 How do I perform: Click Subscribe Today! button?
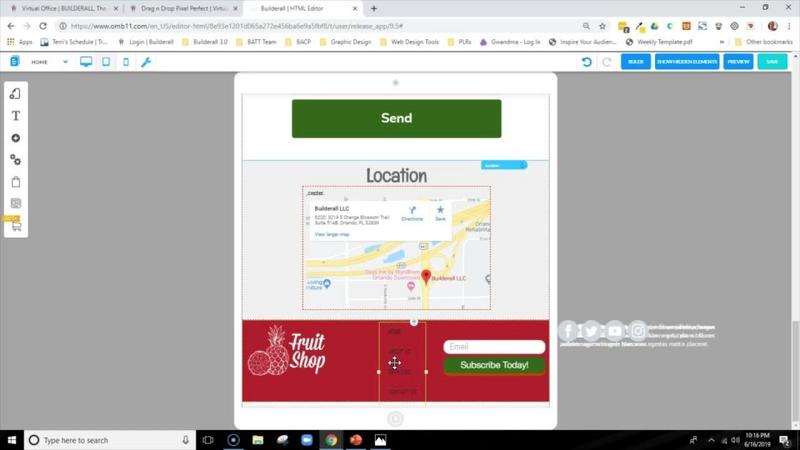coord(494,365)
